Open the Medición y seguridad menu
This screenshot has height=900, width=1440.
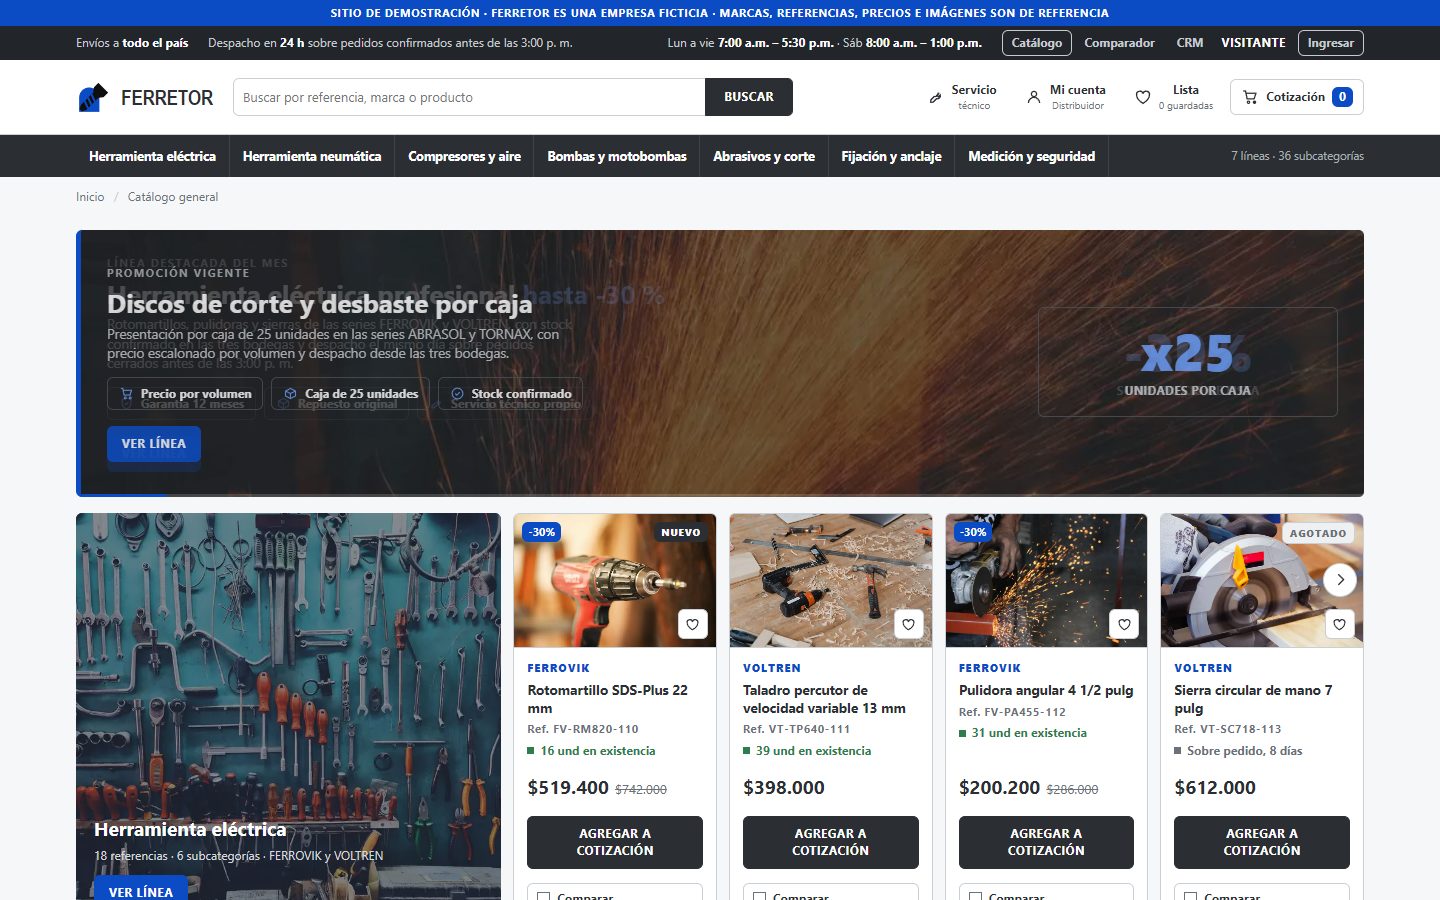[1032, 156]
